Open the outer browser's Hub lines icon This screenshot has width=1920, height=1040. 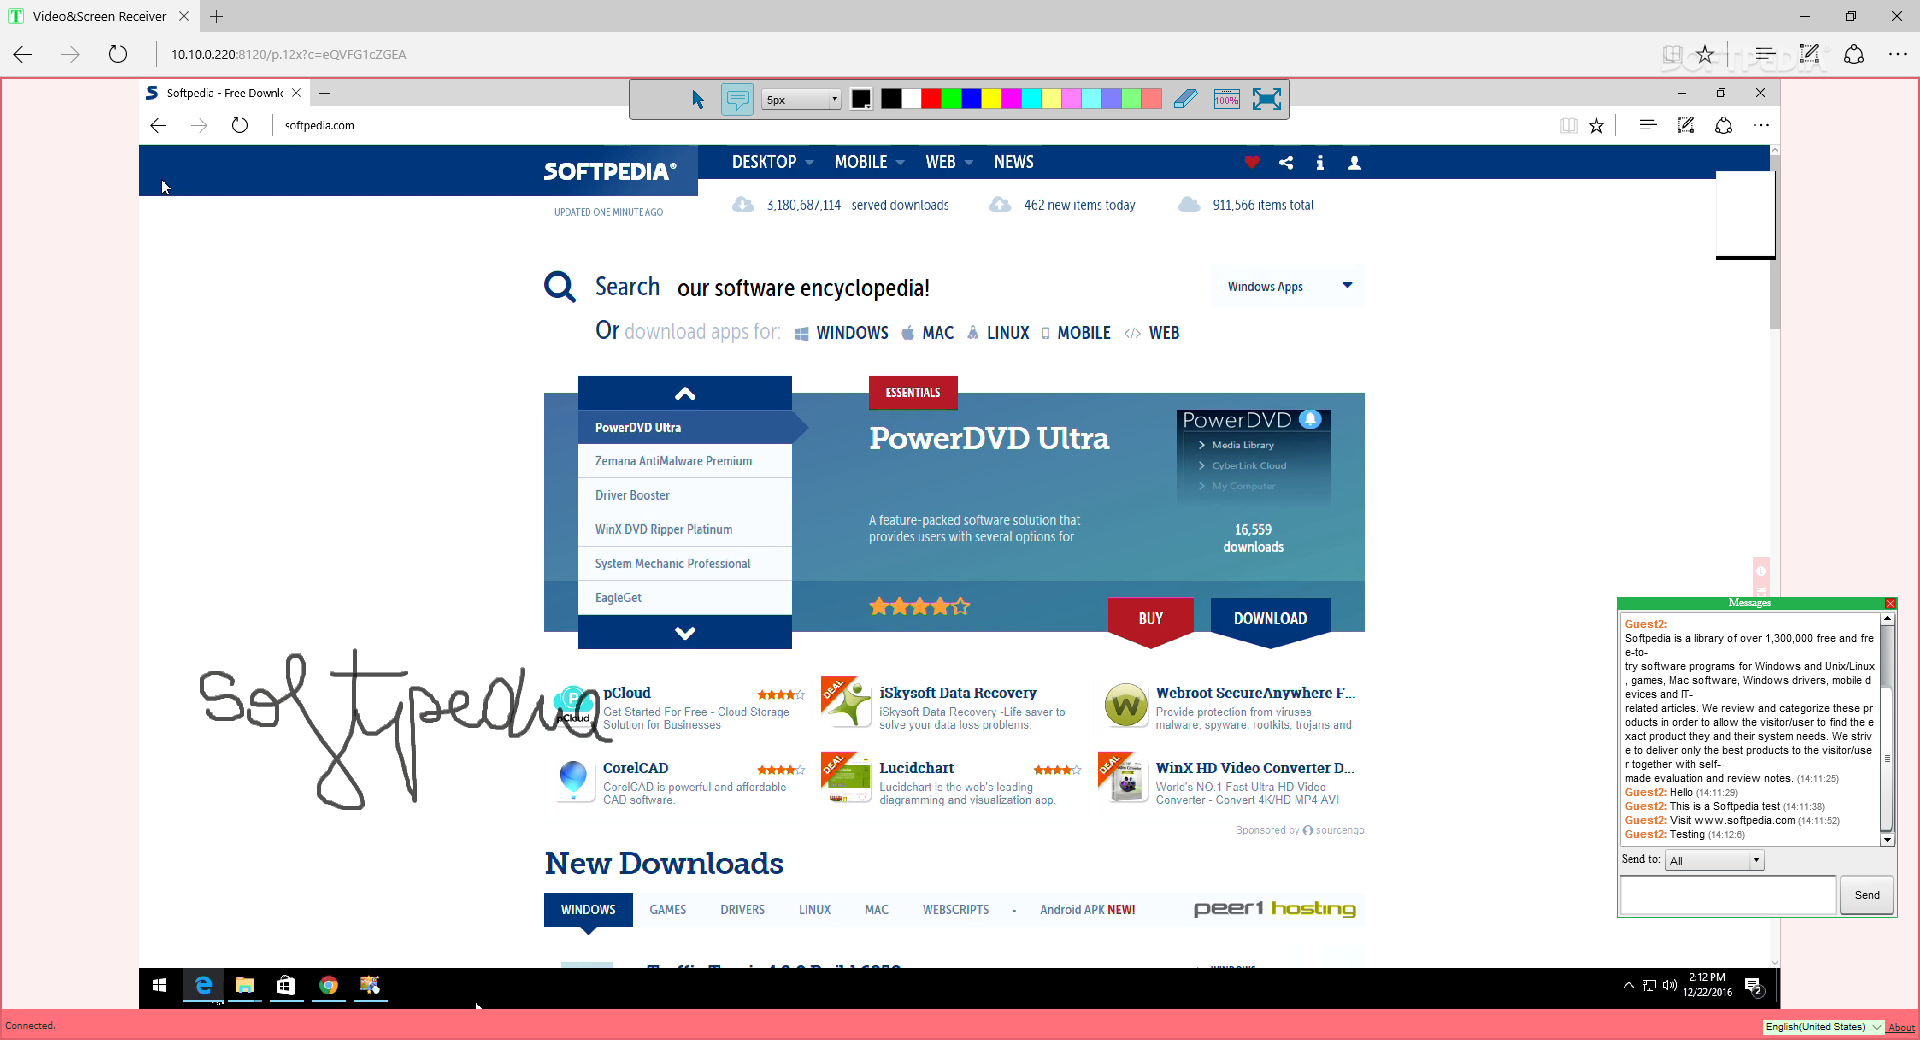click(x=1765, y=54)
